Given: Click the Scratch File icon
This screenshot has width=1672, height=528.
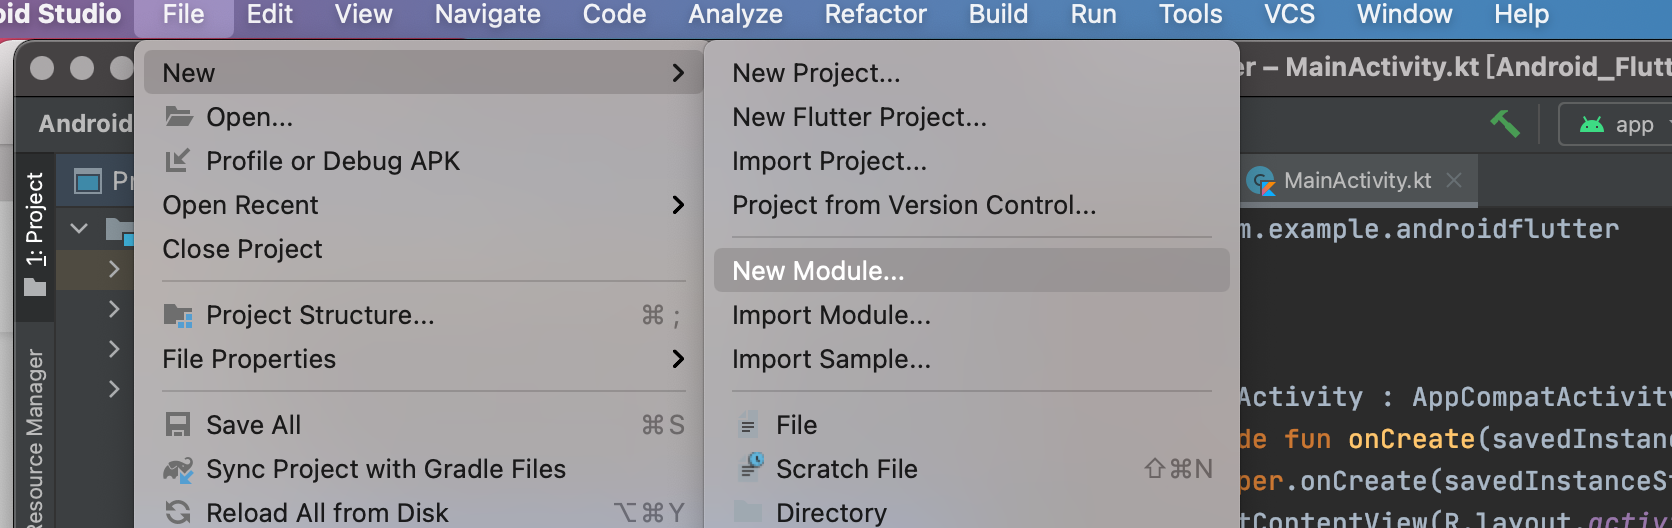Looking at the screenshot, I should click(749, 468).
